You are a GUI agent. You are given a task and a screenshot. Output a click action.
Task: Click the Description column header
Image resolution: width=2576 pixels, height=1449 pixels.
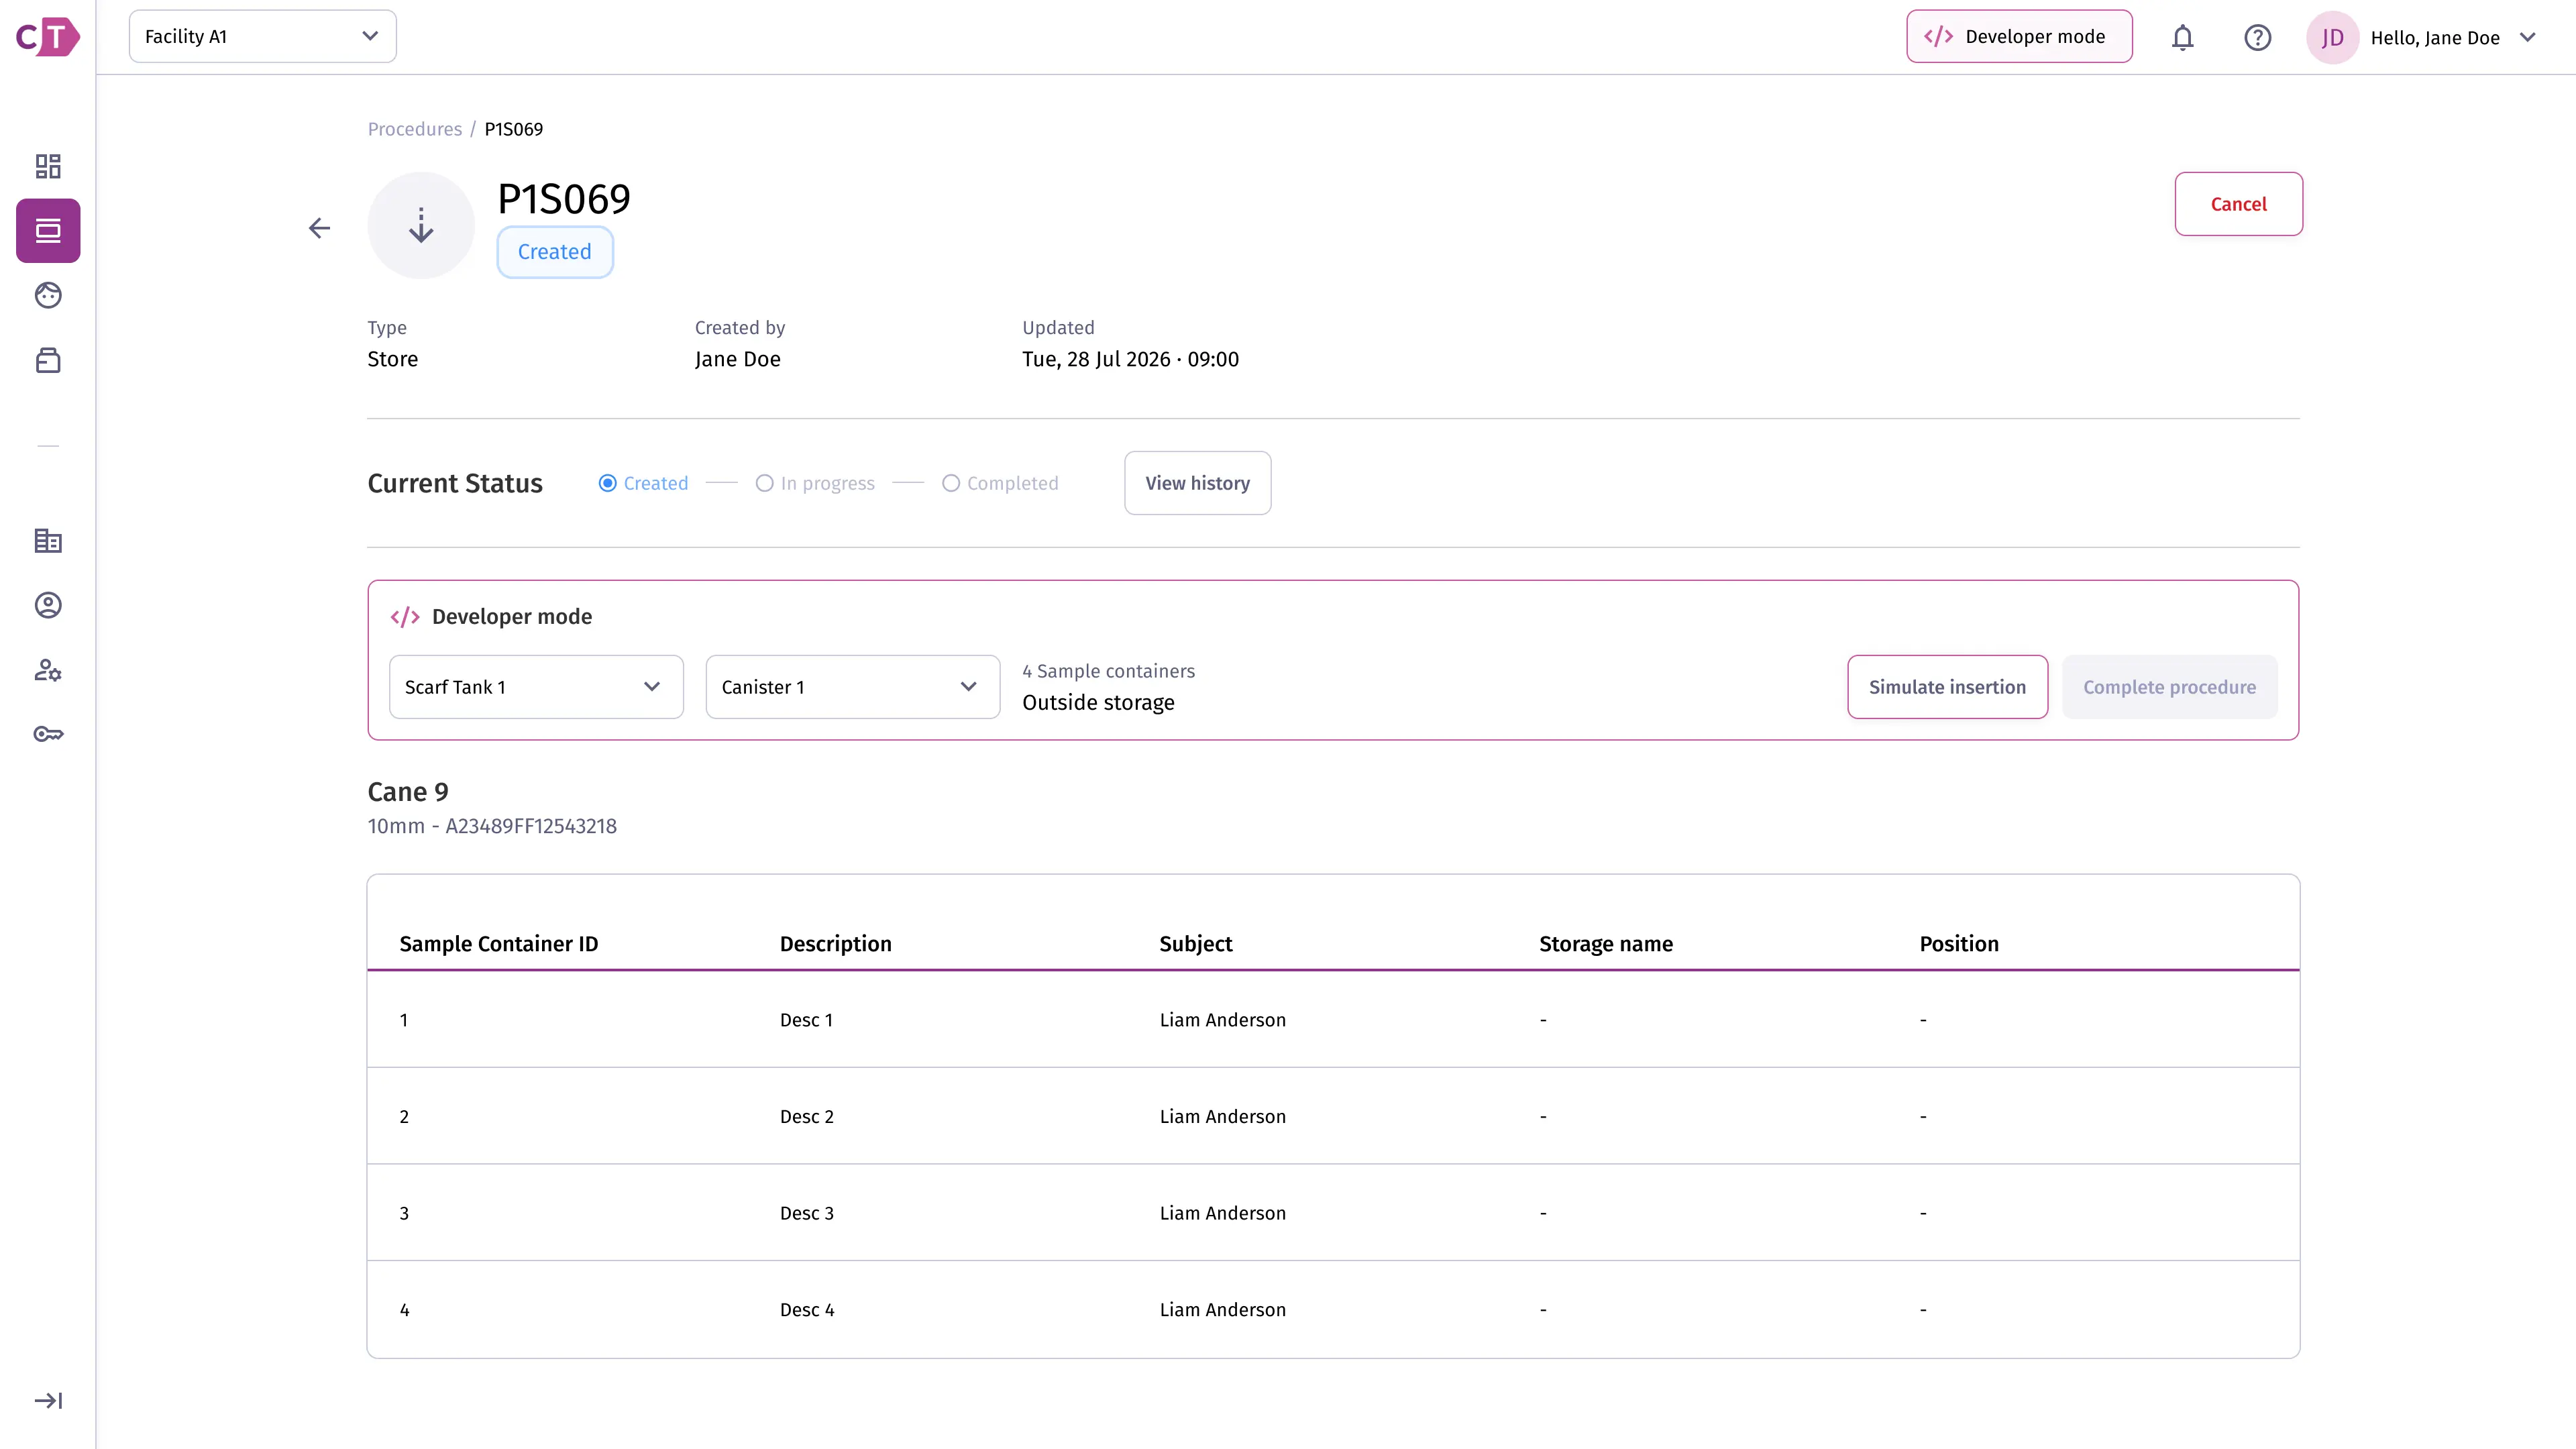click(x=835, y=944)
